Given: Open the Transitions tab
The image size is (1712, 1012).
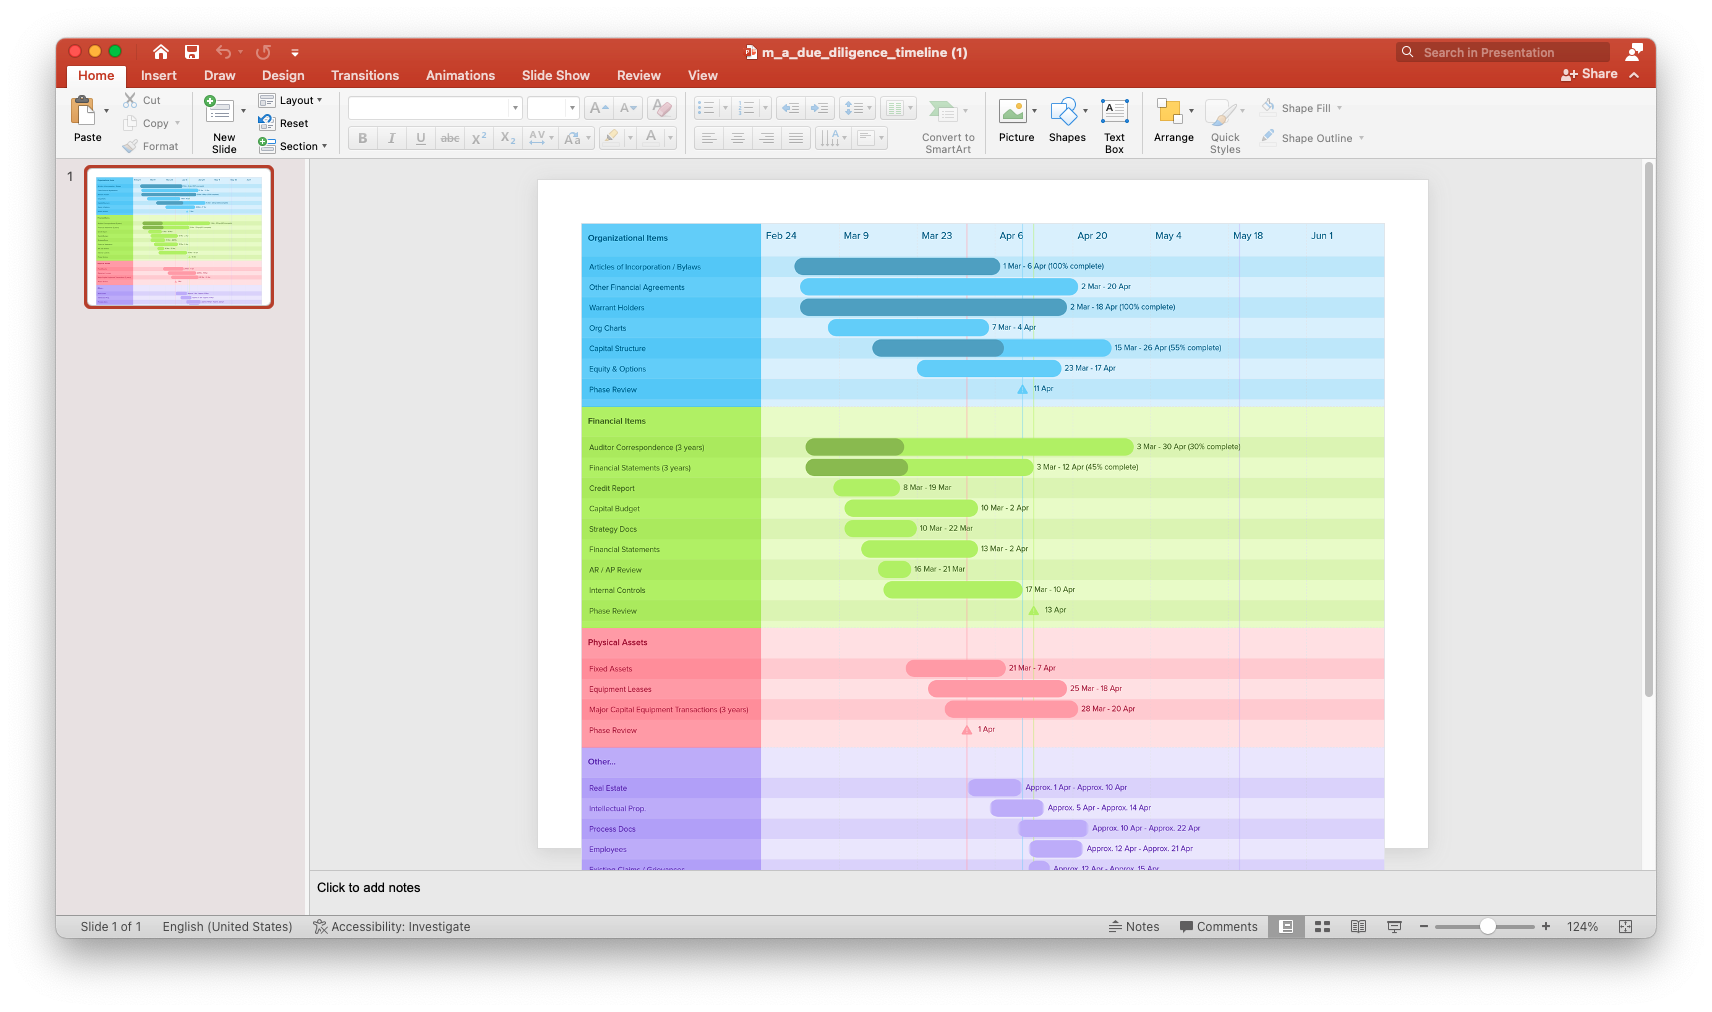Looking at the screenshot, I should (365, 75).
